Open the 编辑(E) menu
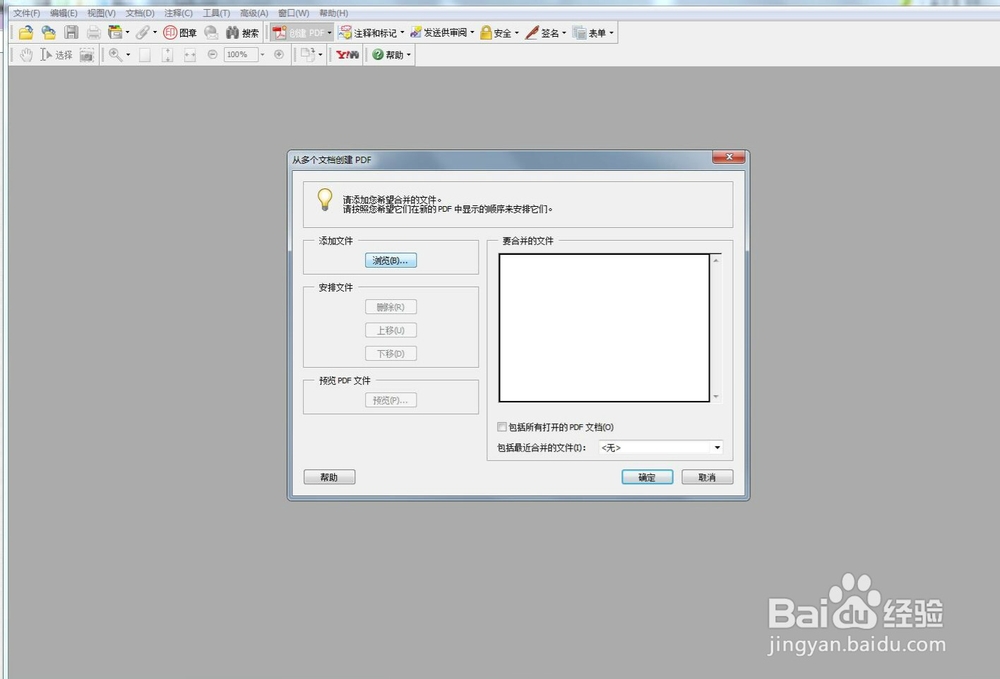Image resolution: width=1000 pixels, height=679 pixels. click(x=64, y=13)
